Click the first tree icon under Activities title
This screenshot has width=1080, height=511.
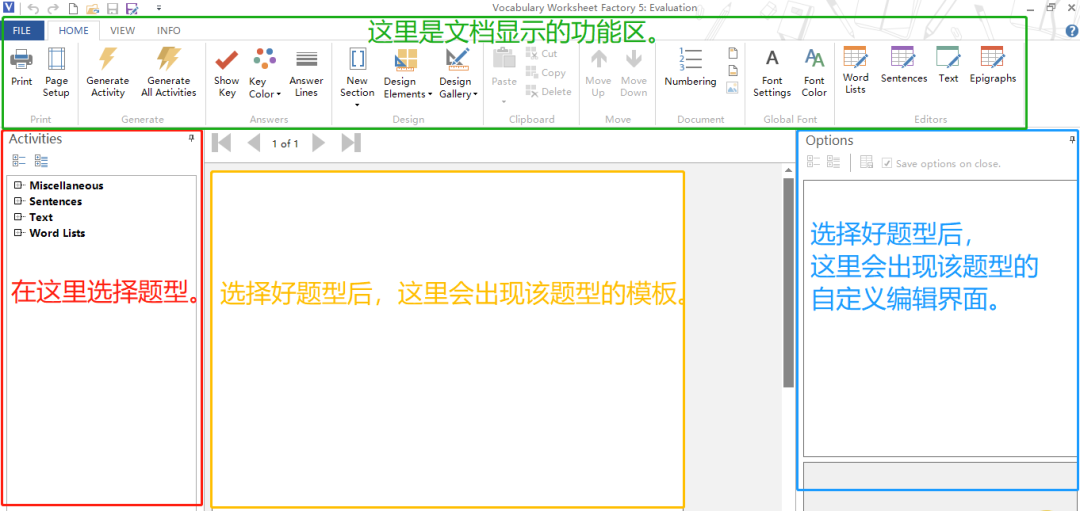coord(19,161)
